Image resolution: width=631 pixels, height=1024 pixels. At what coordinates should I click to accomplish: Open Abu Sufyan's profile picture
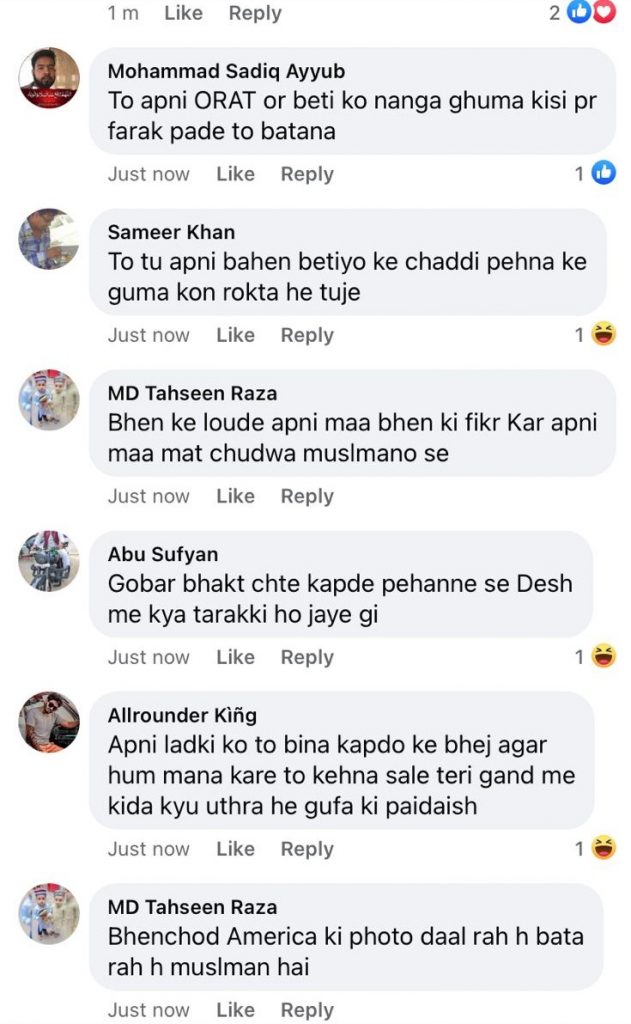click(49, 561)
